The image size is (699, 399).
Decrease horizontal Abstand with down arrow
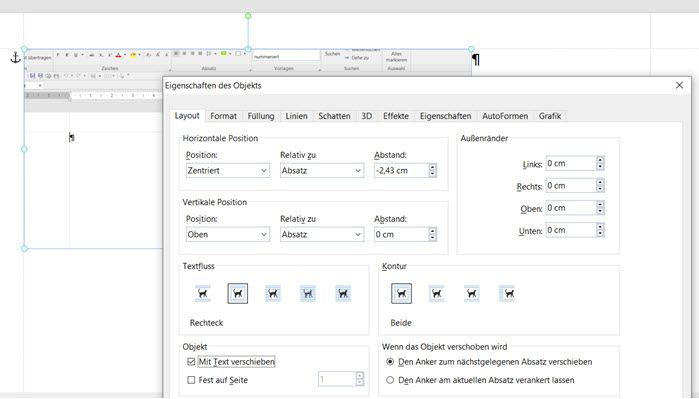click(x=432, y=174)
